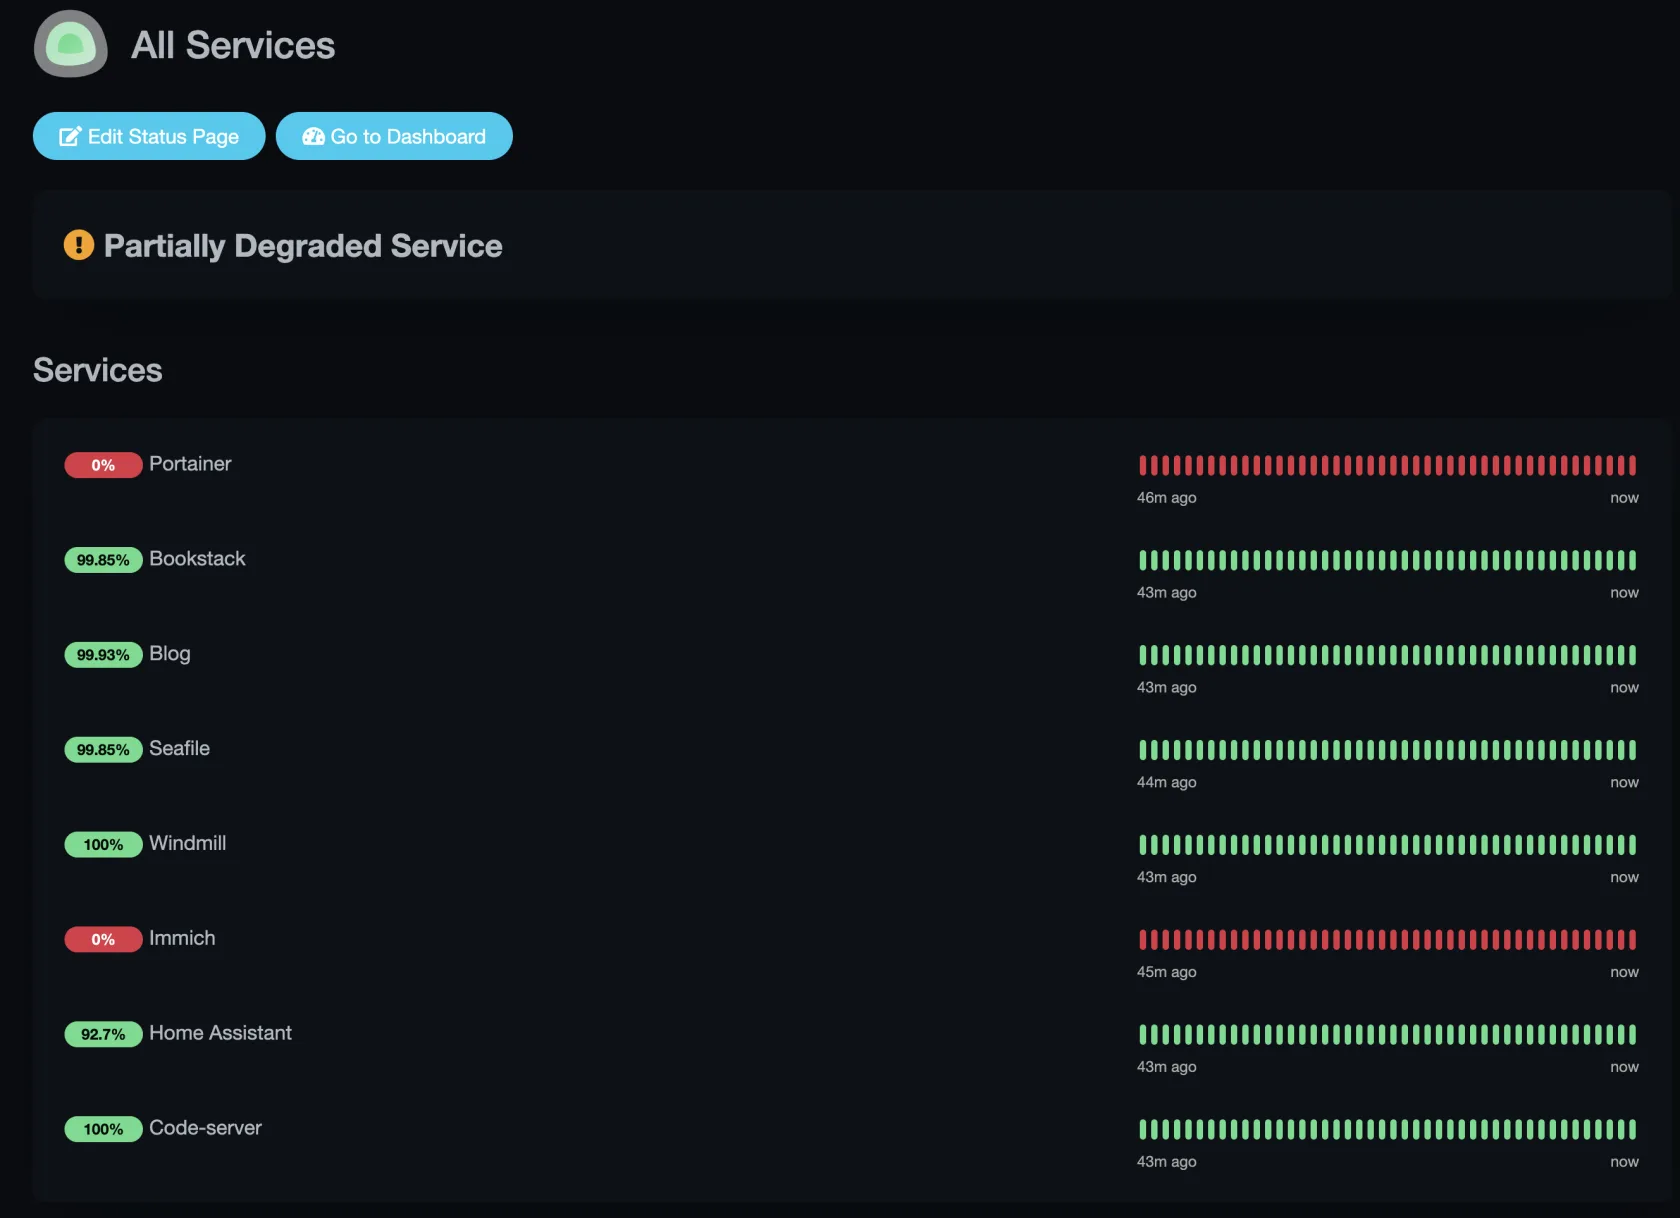Open the Go to Dashboard button
Viewport: 1680px width, 1218px height.
click(x=394, y=136)
